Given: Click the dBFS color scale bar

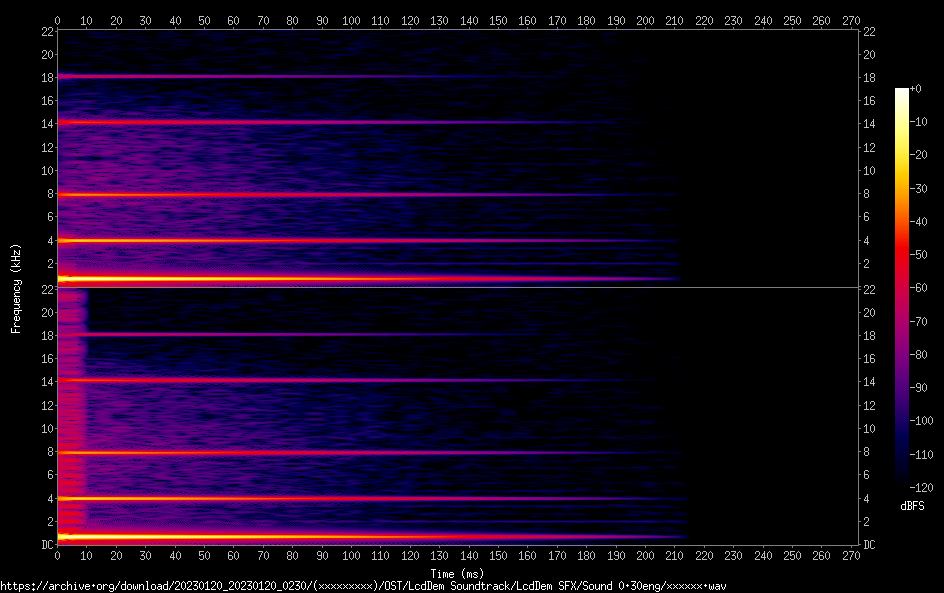Looking at the screenshot, I should coord(902,290).
